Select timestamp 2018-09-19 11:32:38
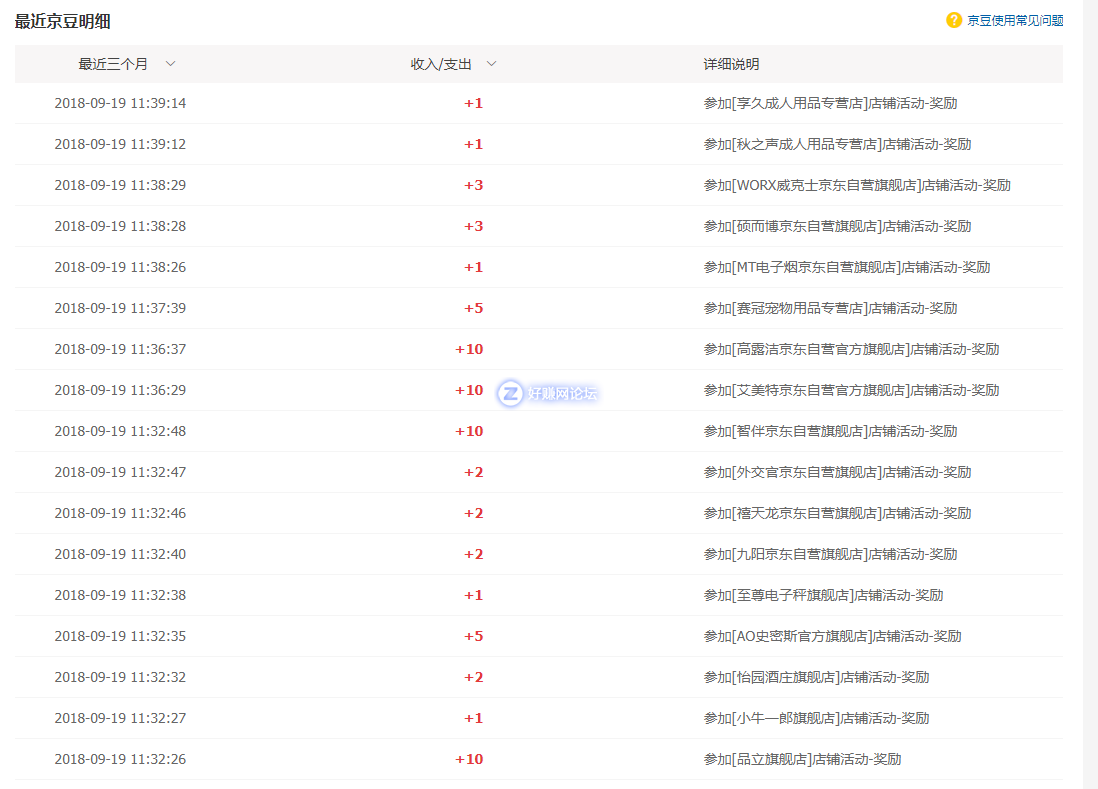The height and width of the screenshot is (789, 1098). tap(120, 595)
